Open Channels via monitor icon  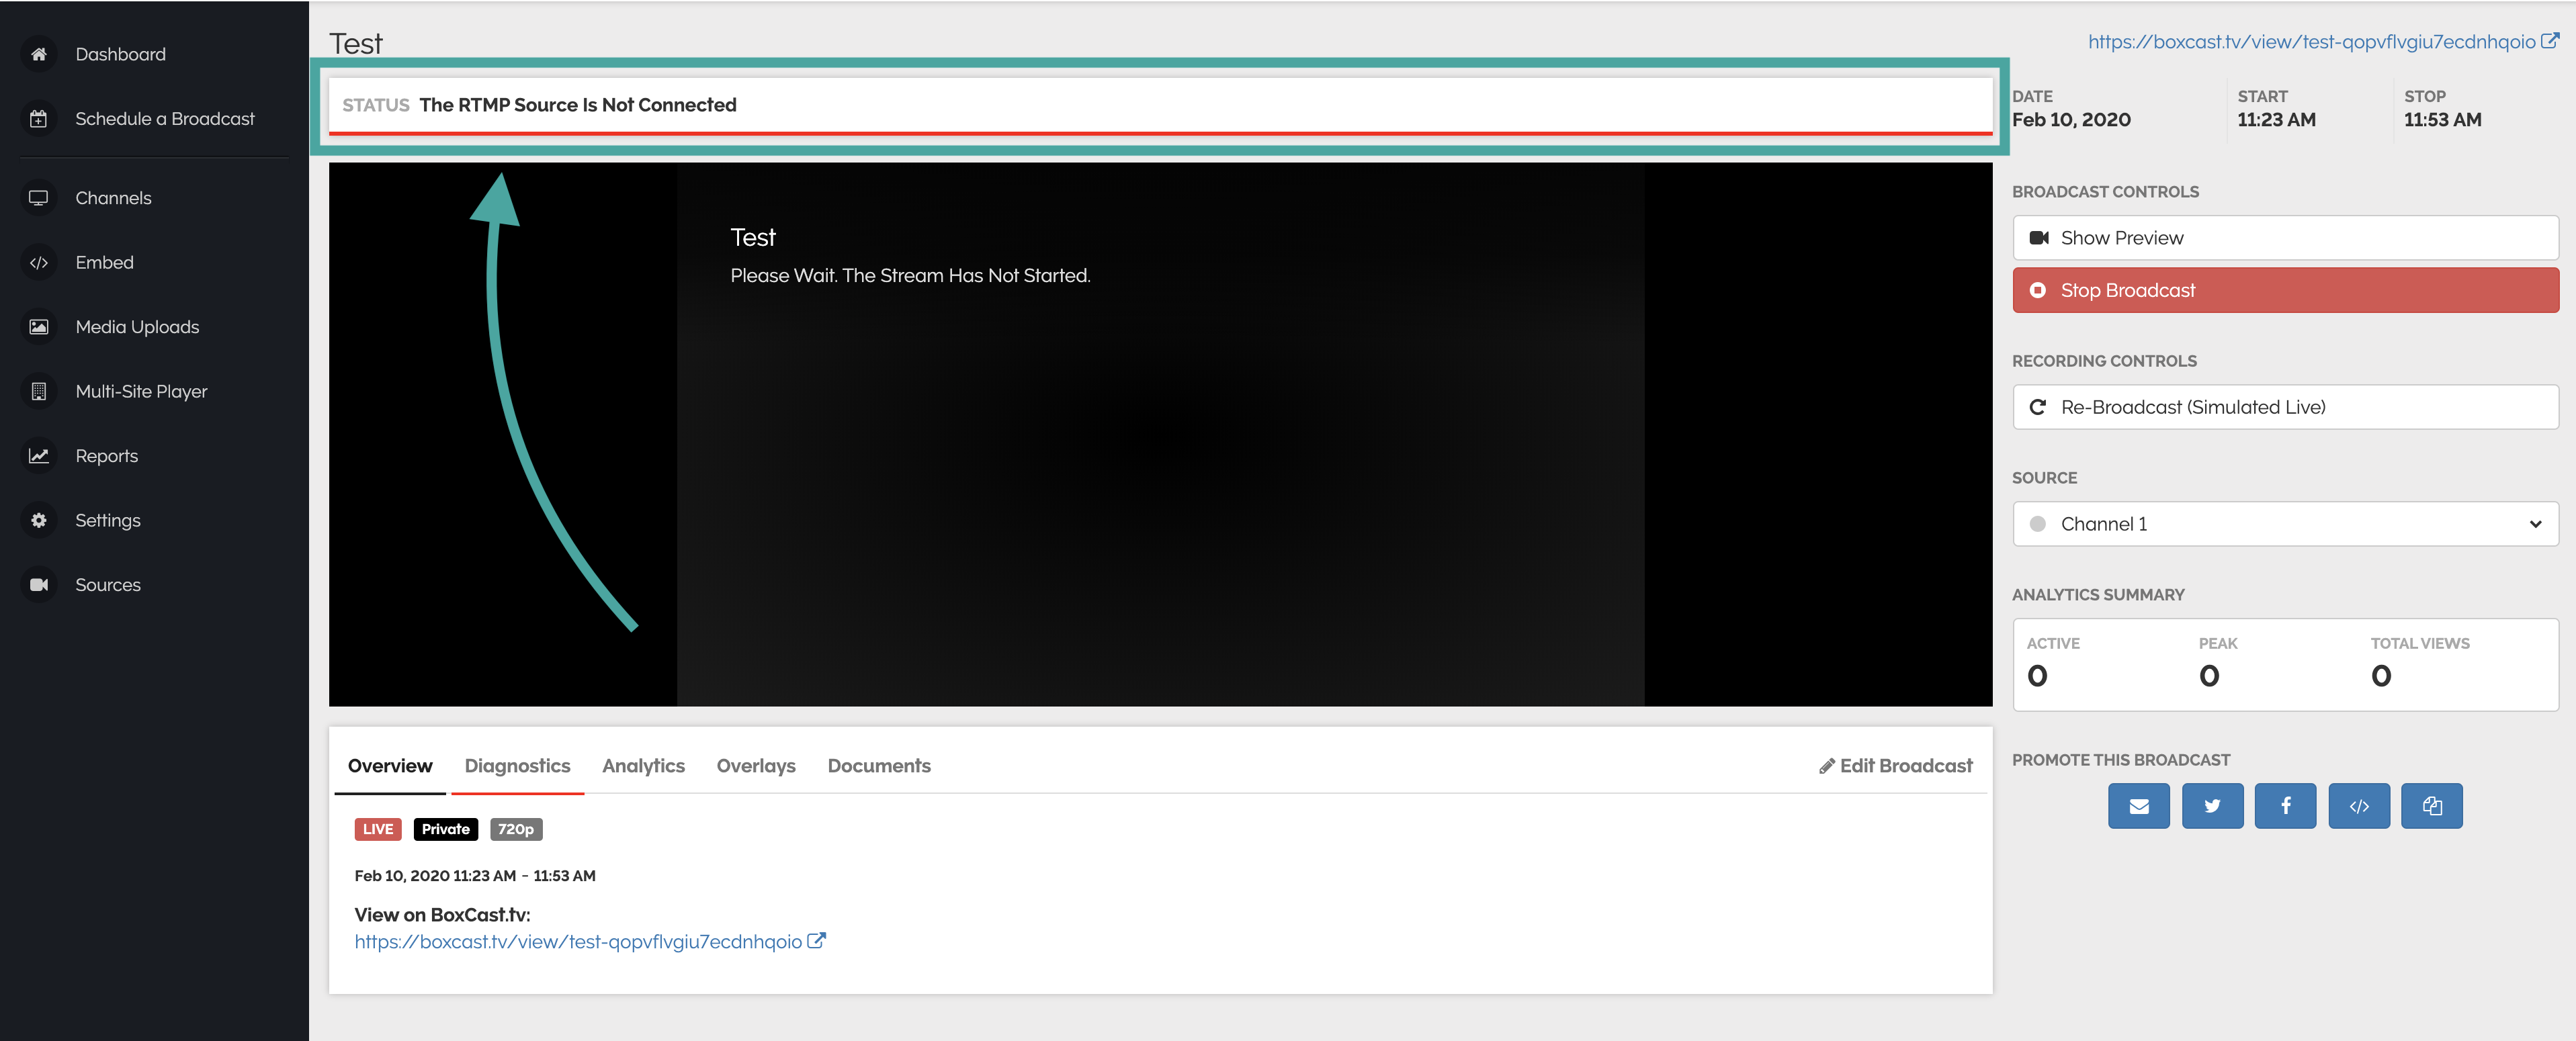39,198
